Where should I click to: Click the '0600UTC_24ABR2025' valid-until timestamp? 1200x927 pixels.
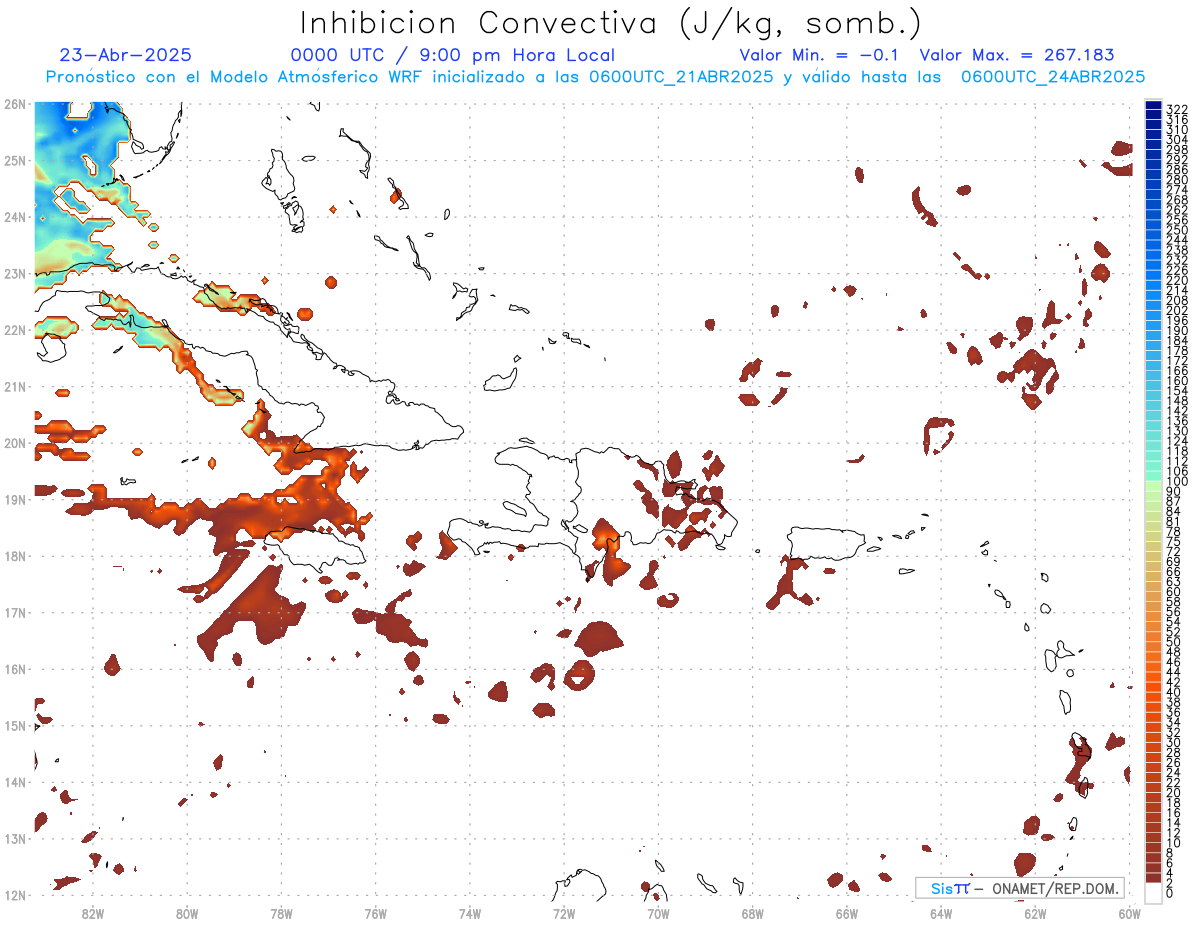[1053, 77]
